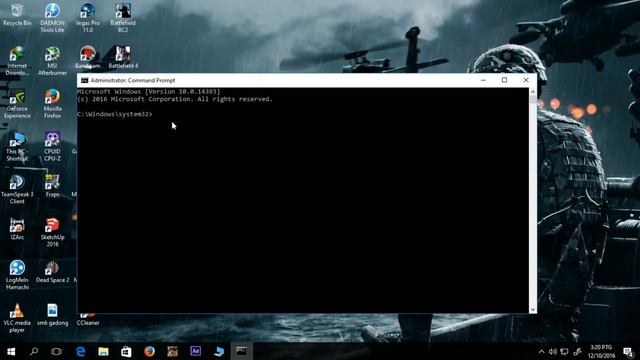Open Action Center notifications icon
The width and height of the screenshot is (640, 360).
(x=629, y=351)
